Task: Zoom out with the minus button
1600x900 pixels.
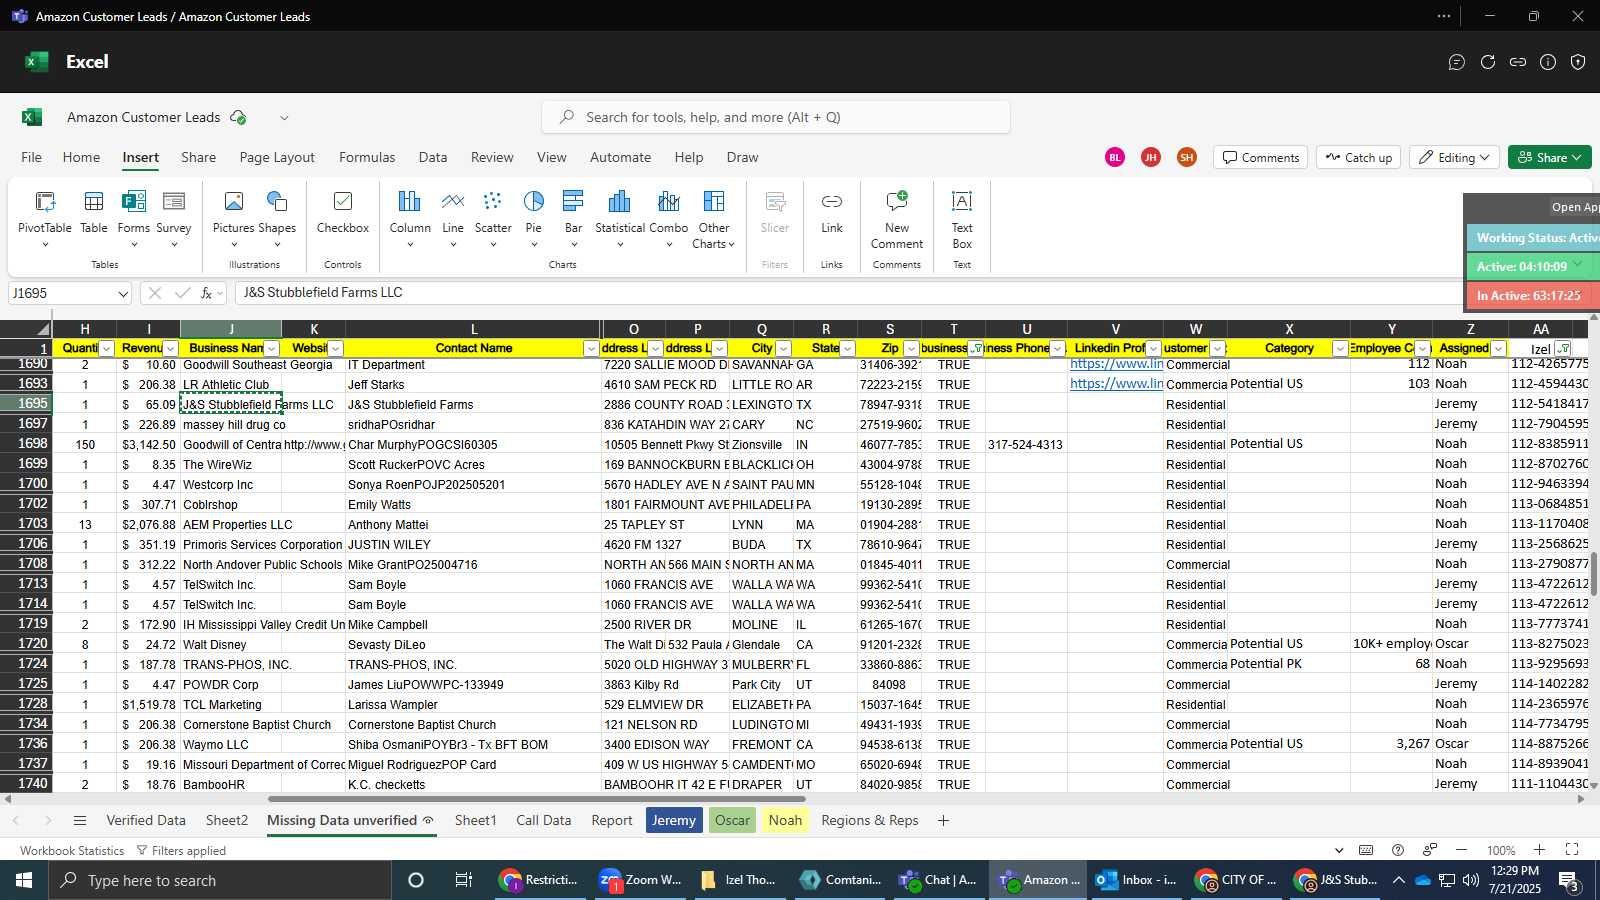Action: 1461,850
